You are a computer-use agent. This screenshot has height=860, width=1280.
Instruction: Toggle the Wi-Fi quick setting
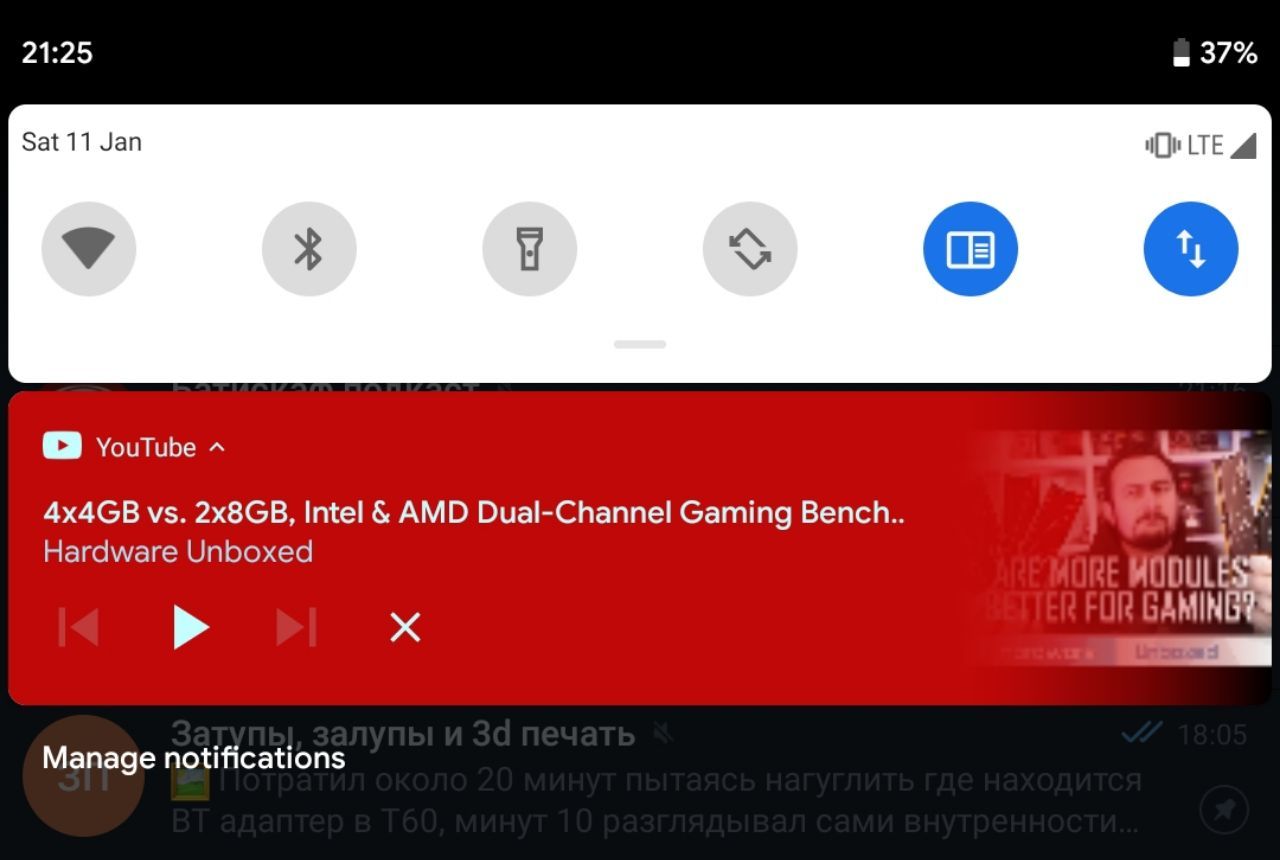[x=89, y=249]
